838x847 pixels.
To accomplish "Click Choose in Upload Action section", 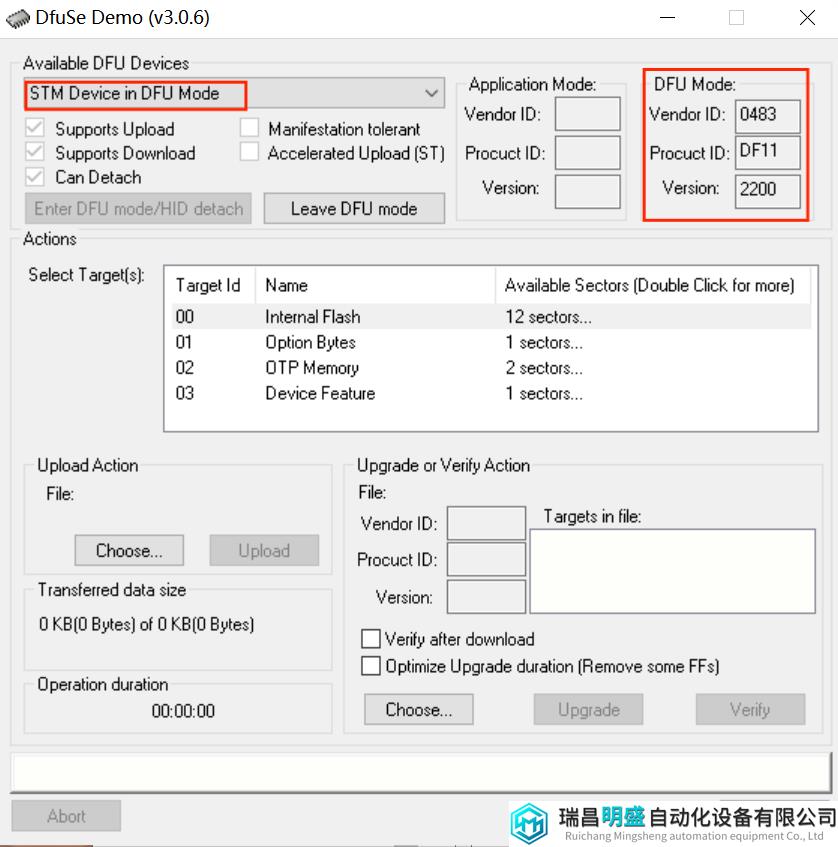I will [129, 550].
